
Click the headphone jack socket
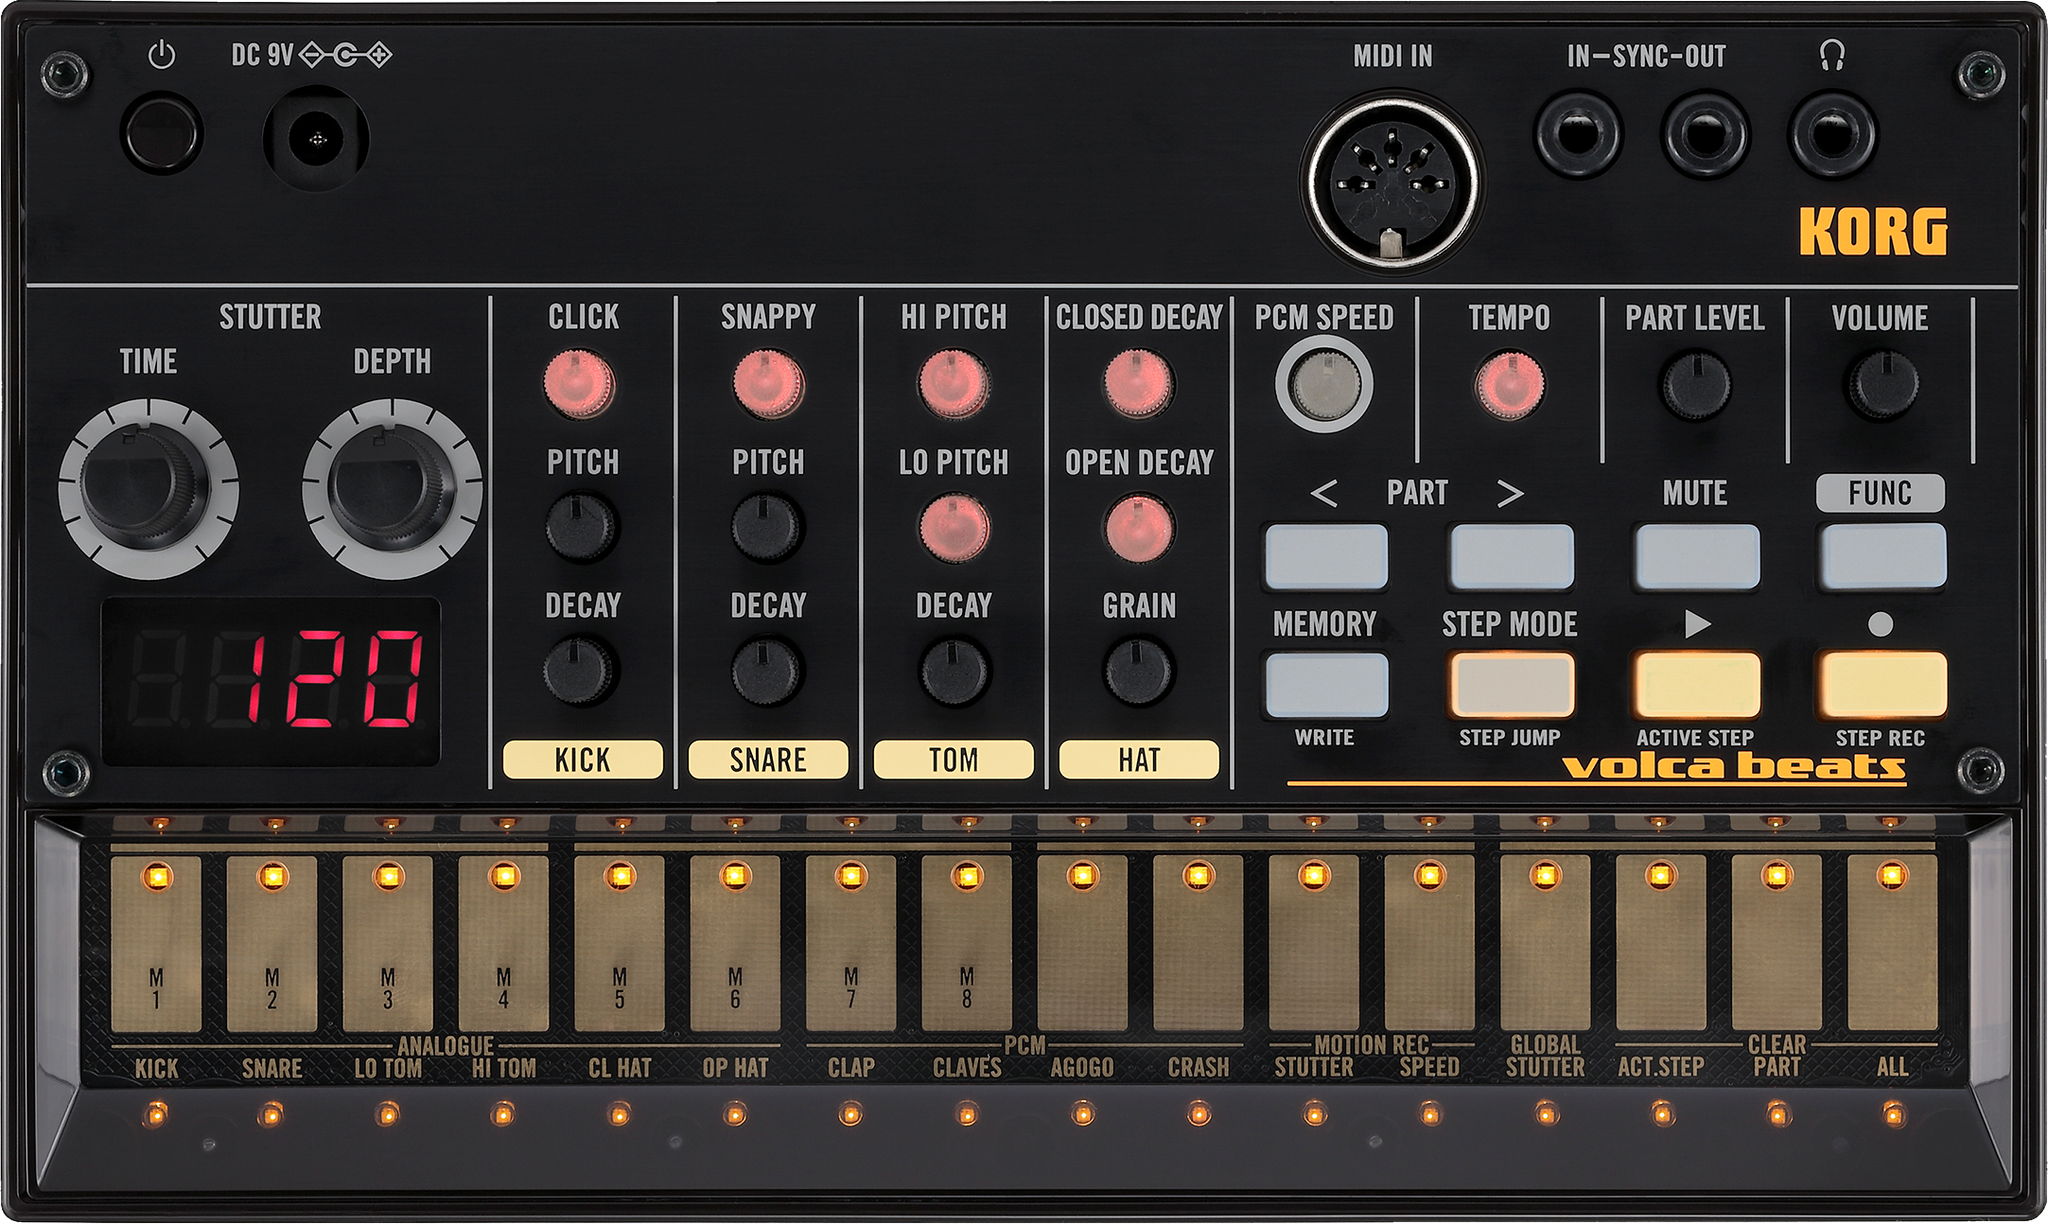pos(1832,133)
